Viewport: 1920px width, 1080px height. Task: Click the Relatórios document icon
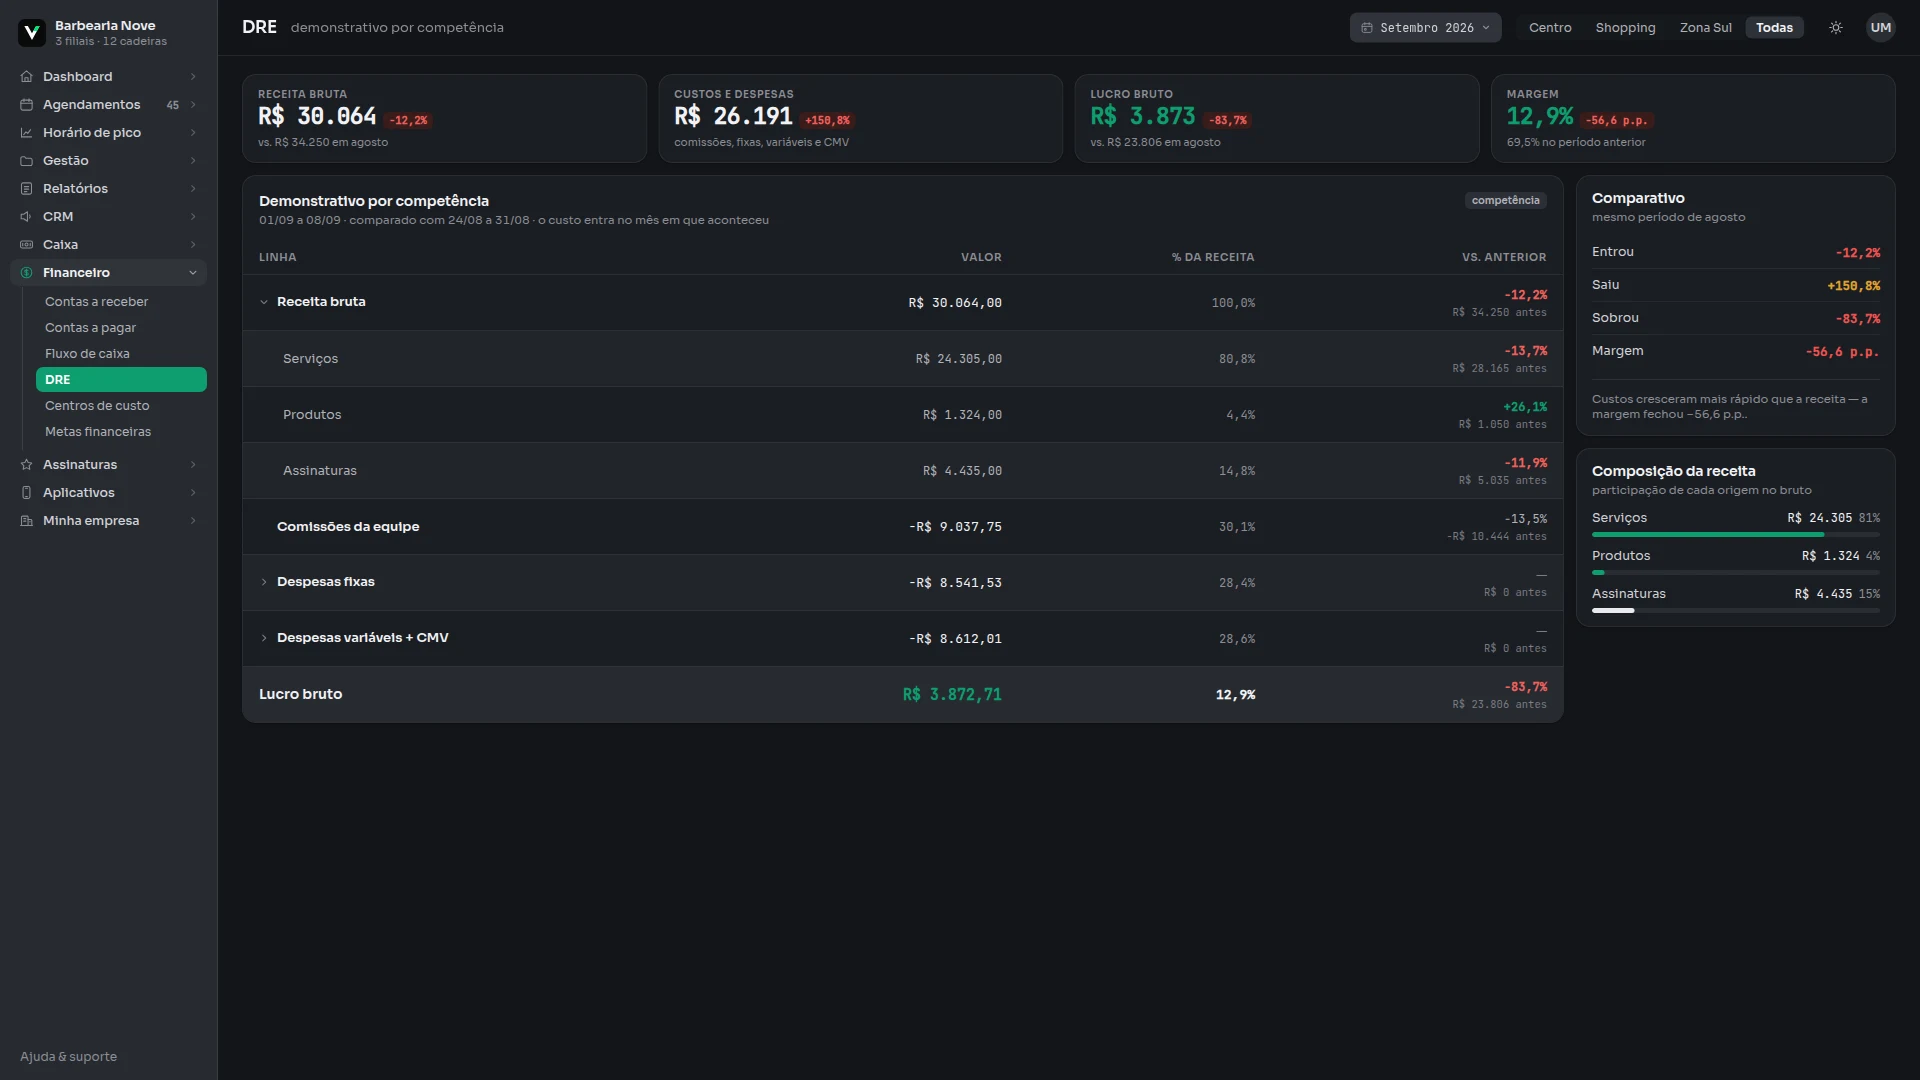tap(27, 189)
